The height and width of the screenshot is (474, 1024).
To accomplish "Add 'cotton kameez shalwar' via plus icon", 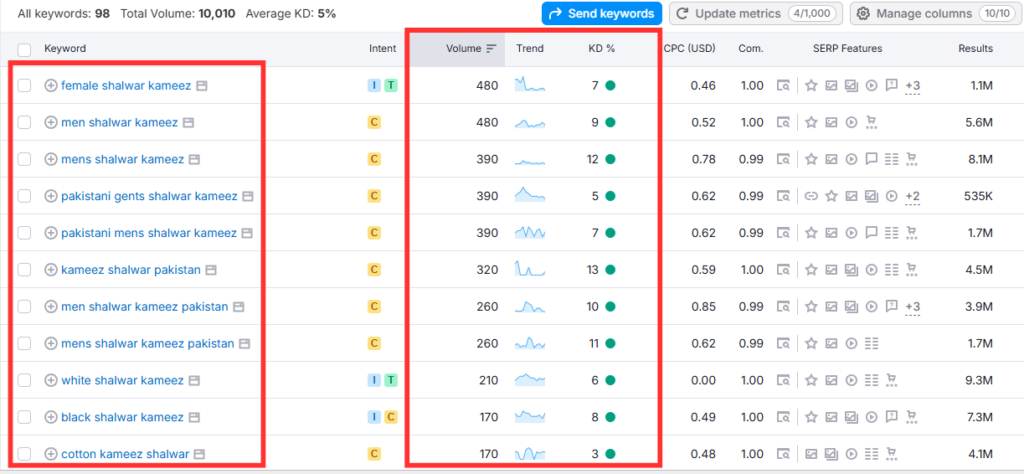I will 51,454.
